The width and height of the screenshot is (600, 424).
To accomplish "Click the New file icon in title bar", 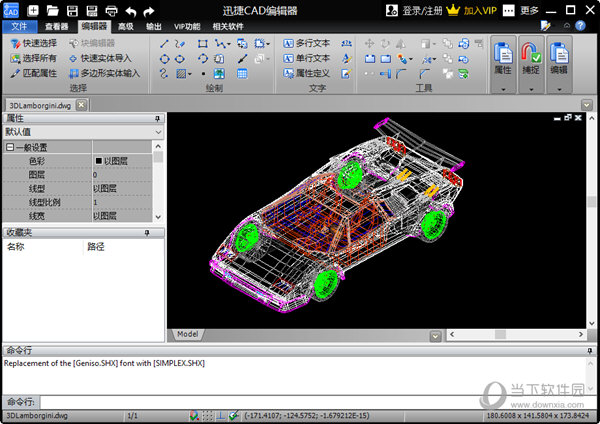I will [x=33, y=10].
